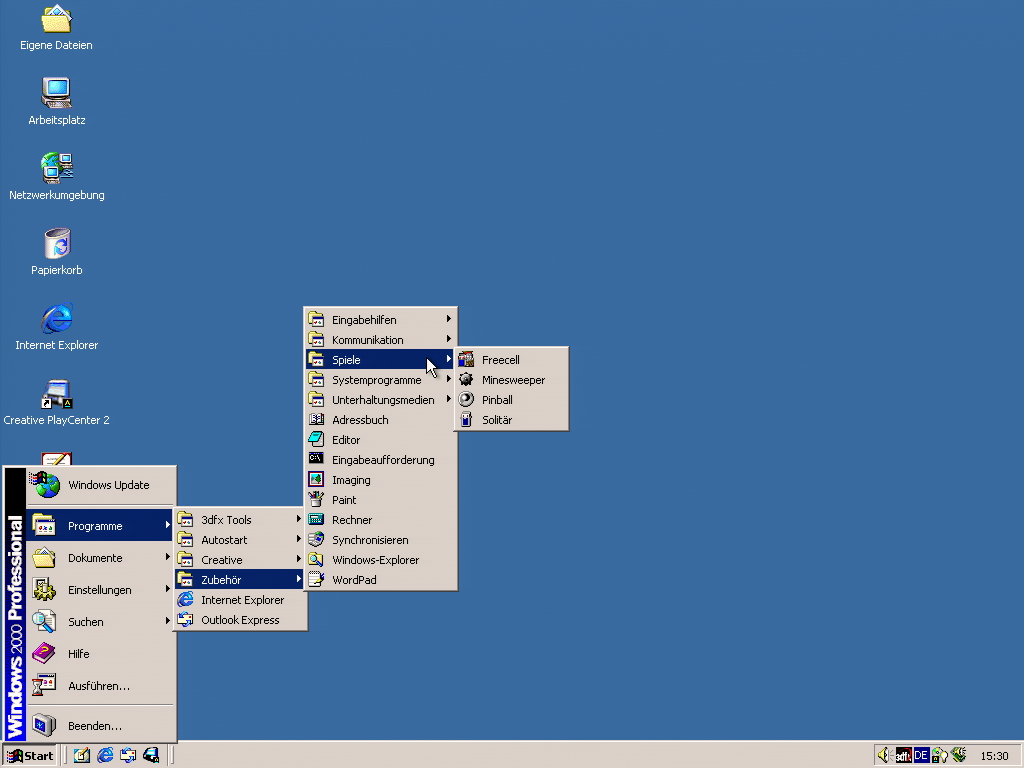Expand the Kommunikation submenu arrow
This screenshot has height=768, width=1024.
pyautogui.click(x=449, y=339)
